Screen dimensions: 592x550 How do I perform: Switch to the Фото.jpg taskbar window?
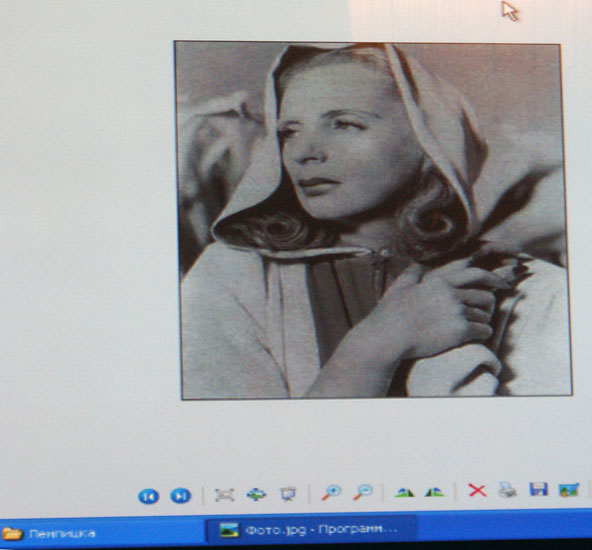311,530
